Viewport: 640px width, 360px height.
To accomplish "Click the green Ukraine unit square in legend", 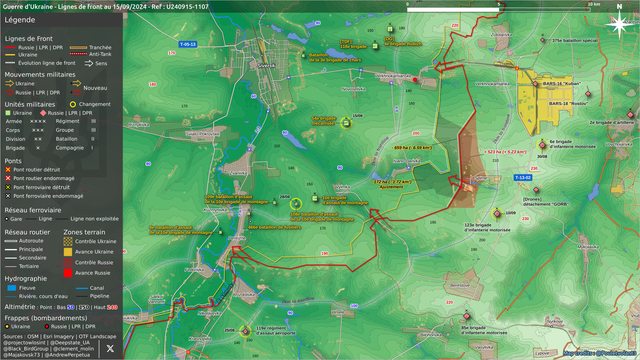I will tap(8, 113).
